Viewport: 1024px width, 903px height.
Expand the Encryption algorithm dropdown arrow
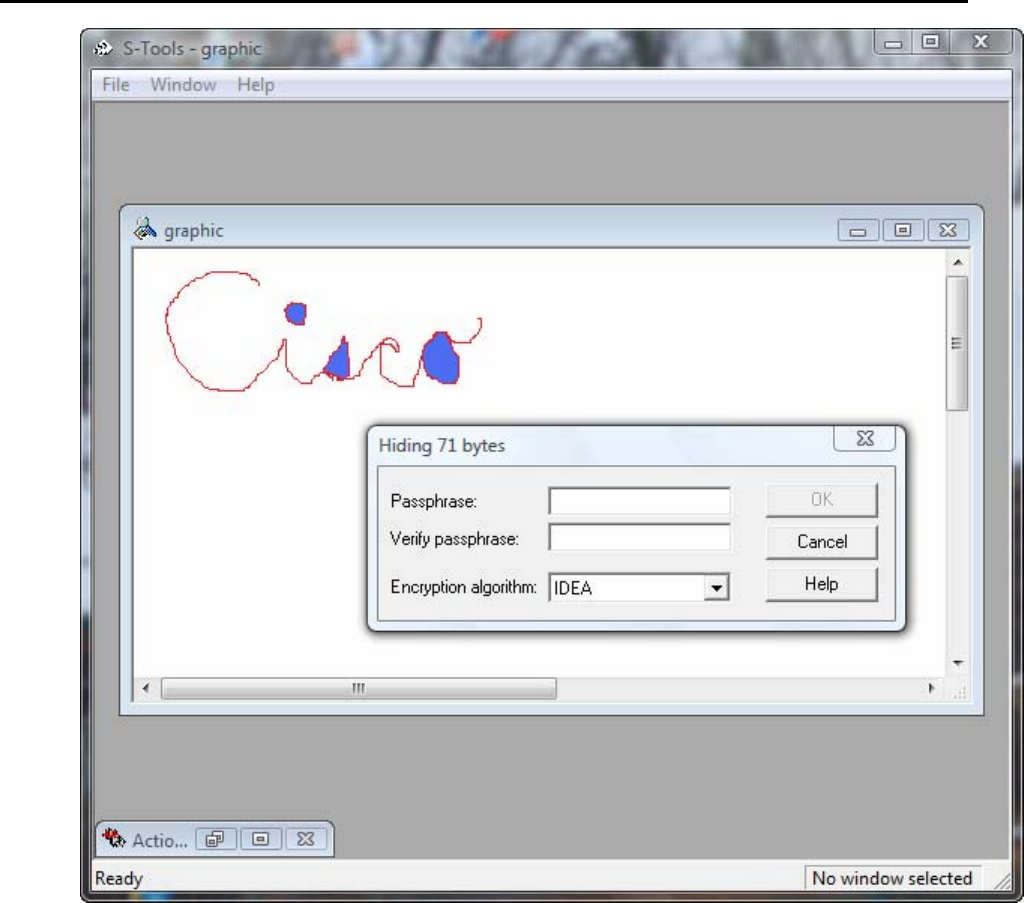click(716, 588)
